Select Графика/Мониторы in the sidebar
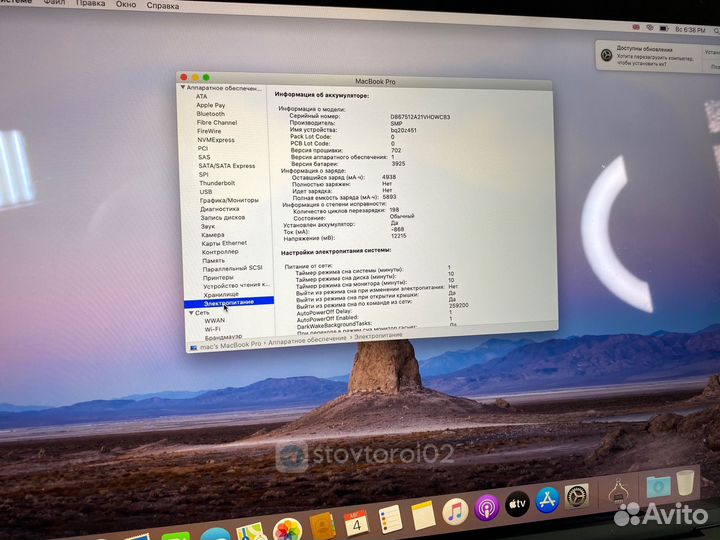 coord(229,200)
